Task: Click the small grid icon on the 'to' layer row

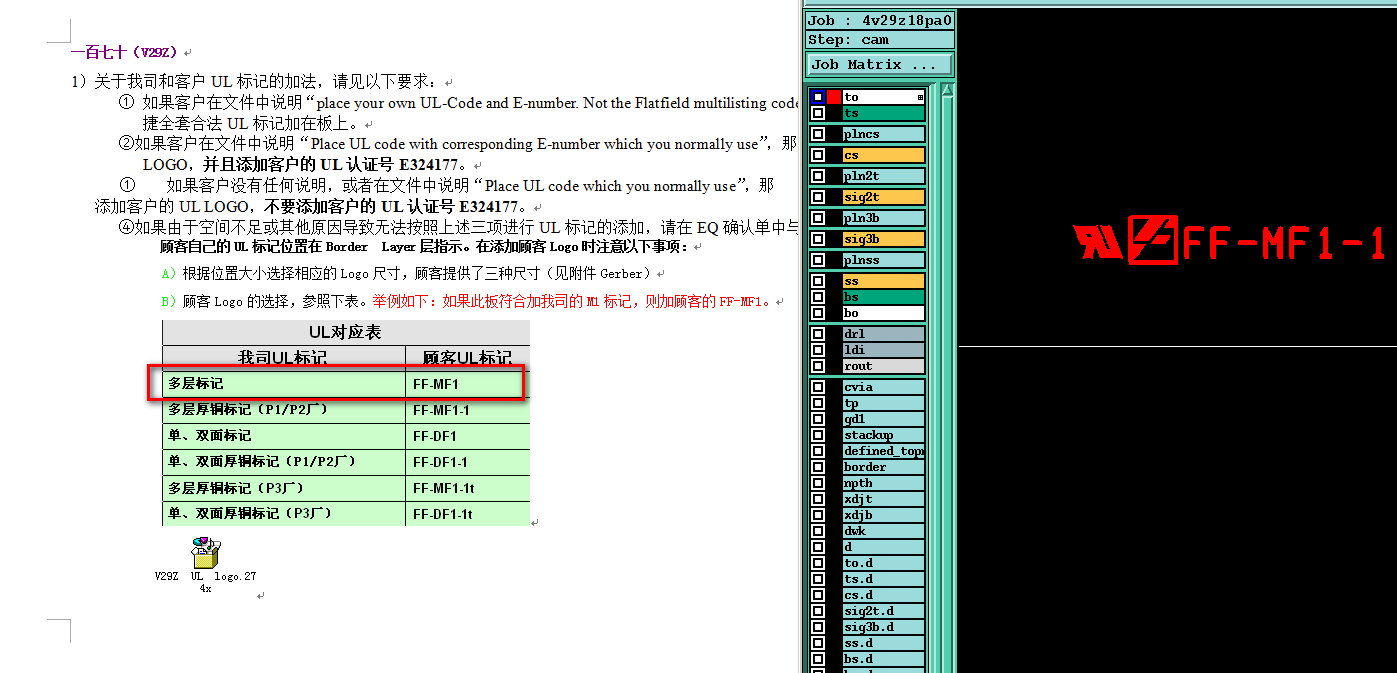Action: (x=920, y=97)
